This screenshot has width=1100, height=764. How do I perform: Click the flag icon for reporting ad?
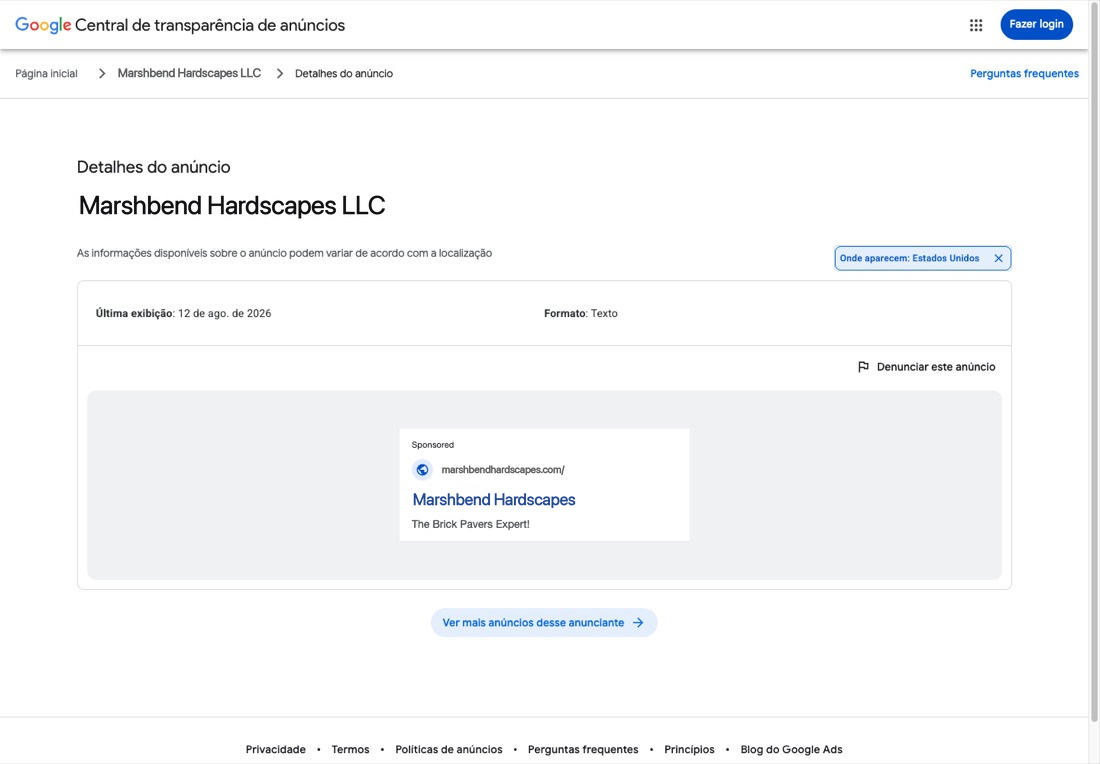click(x=864, y=367)
